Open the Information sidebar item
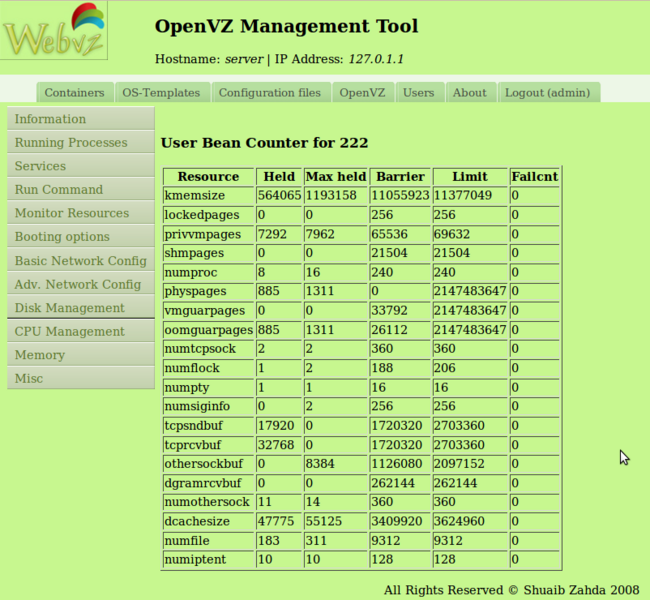Screen dimensions: 650x600 (81, 119)
